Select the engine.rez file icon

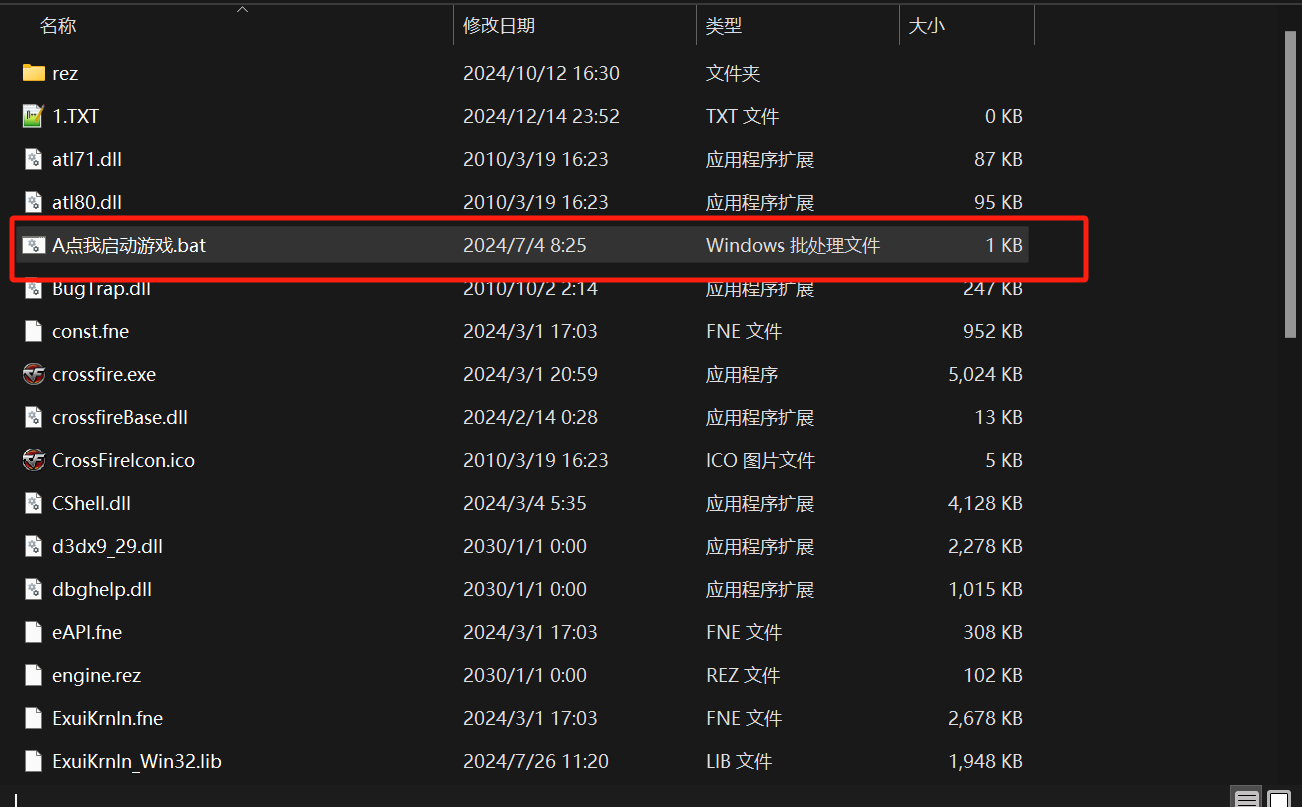(x=34, y=675)
